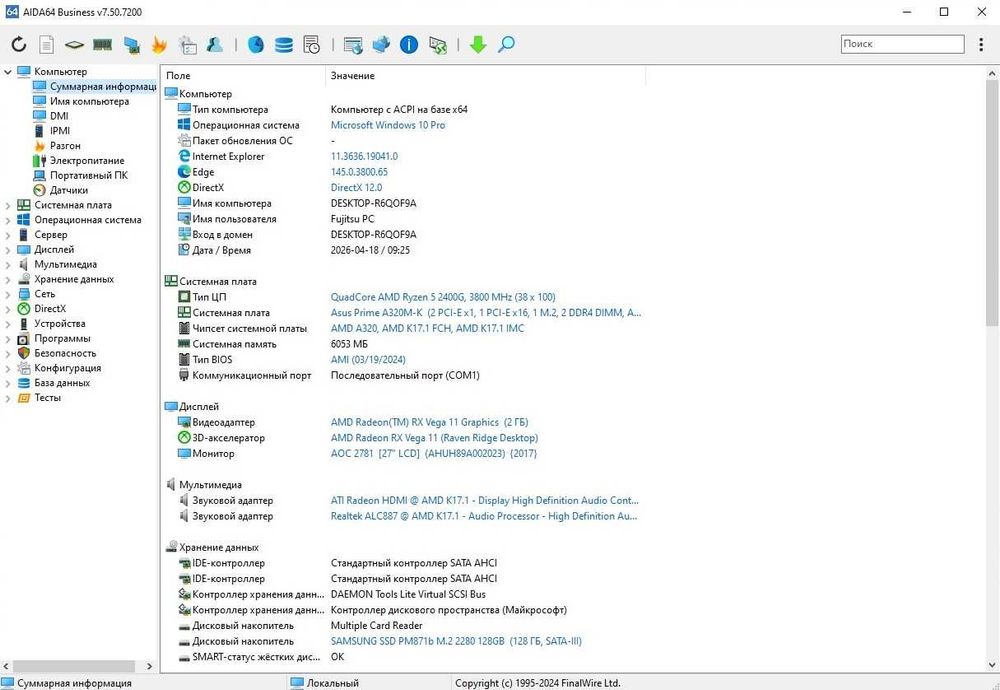Click the flame stability test icon
The image size is (1000, 690).
click(x=159, y=44)
